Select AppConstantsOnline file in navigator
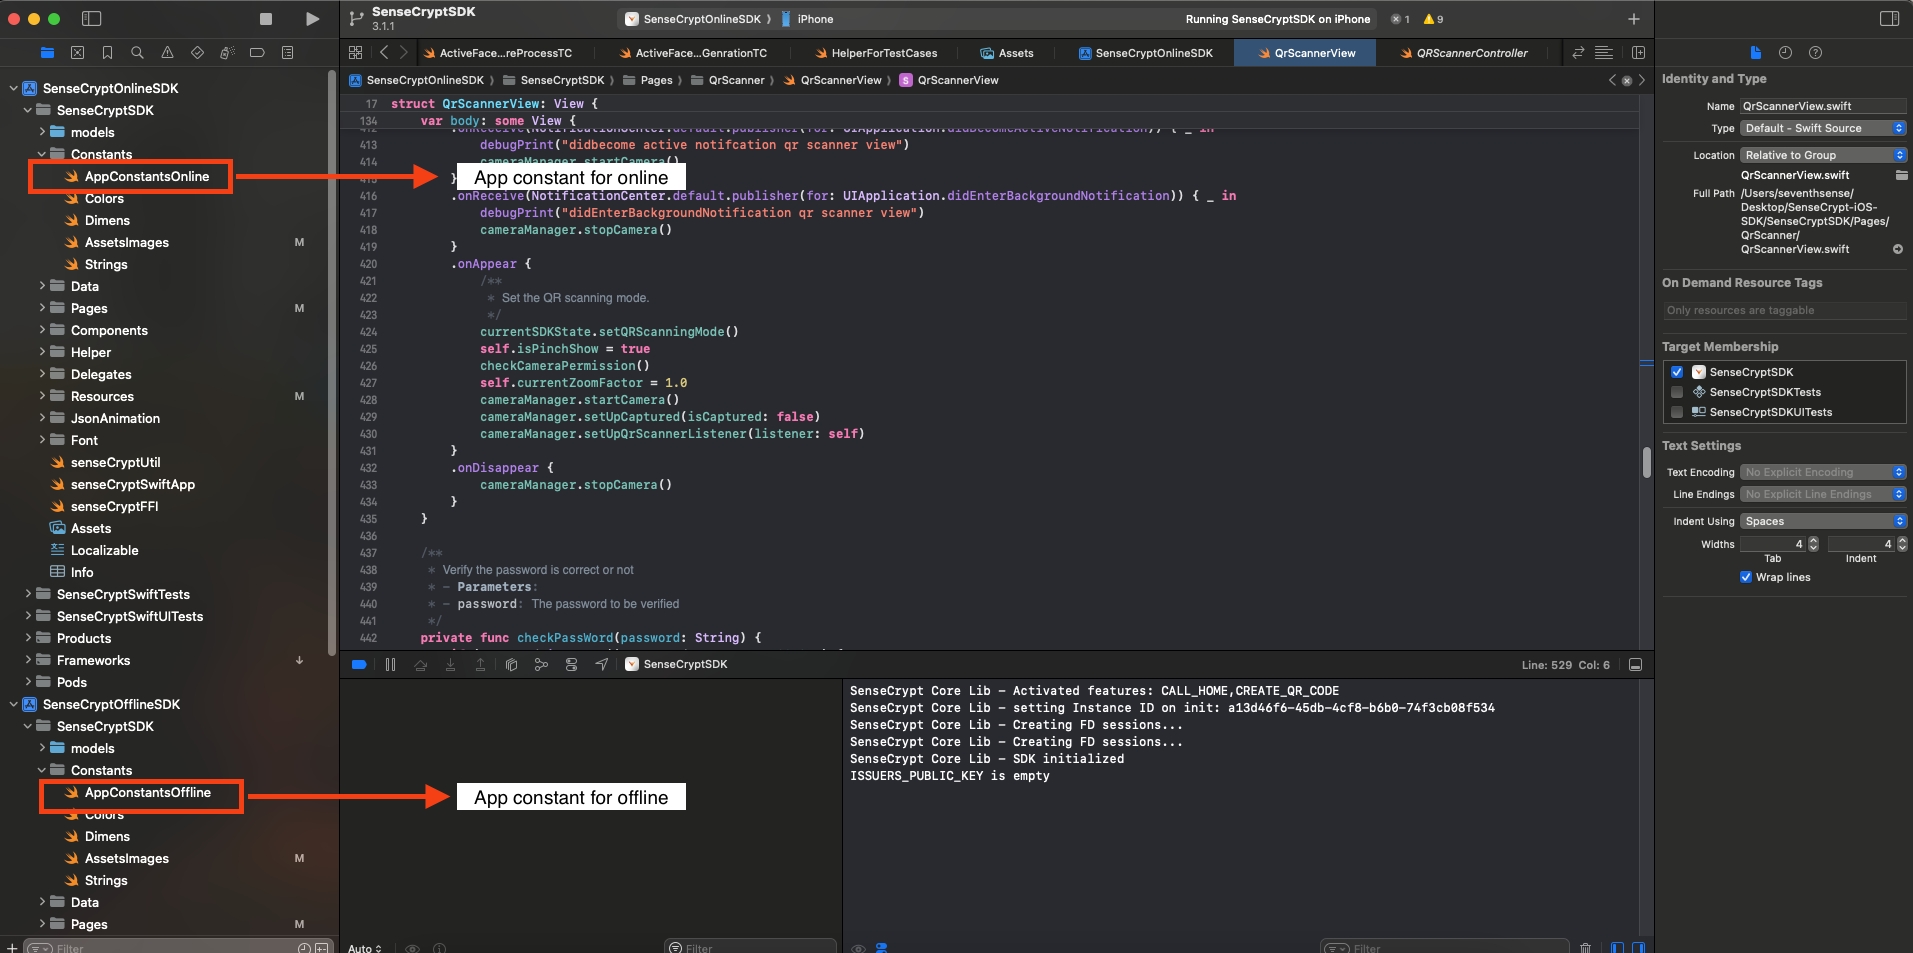 146,176
